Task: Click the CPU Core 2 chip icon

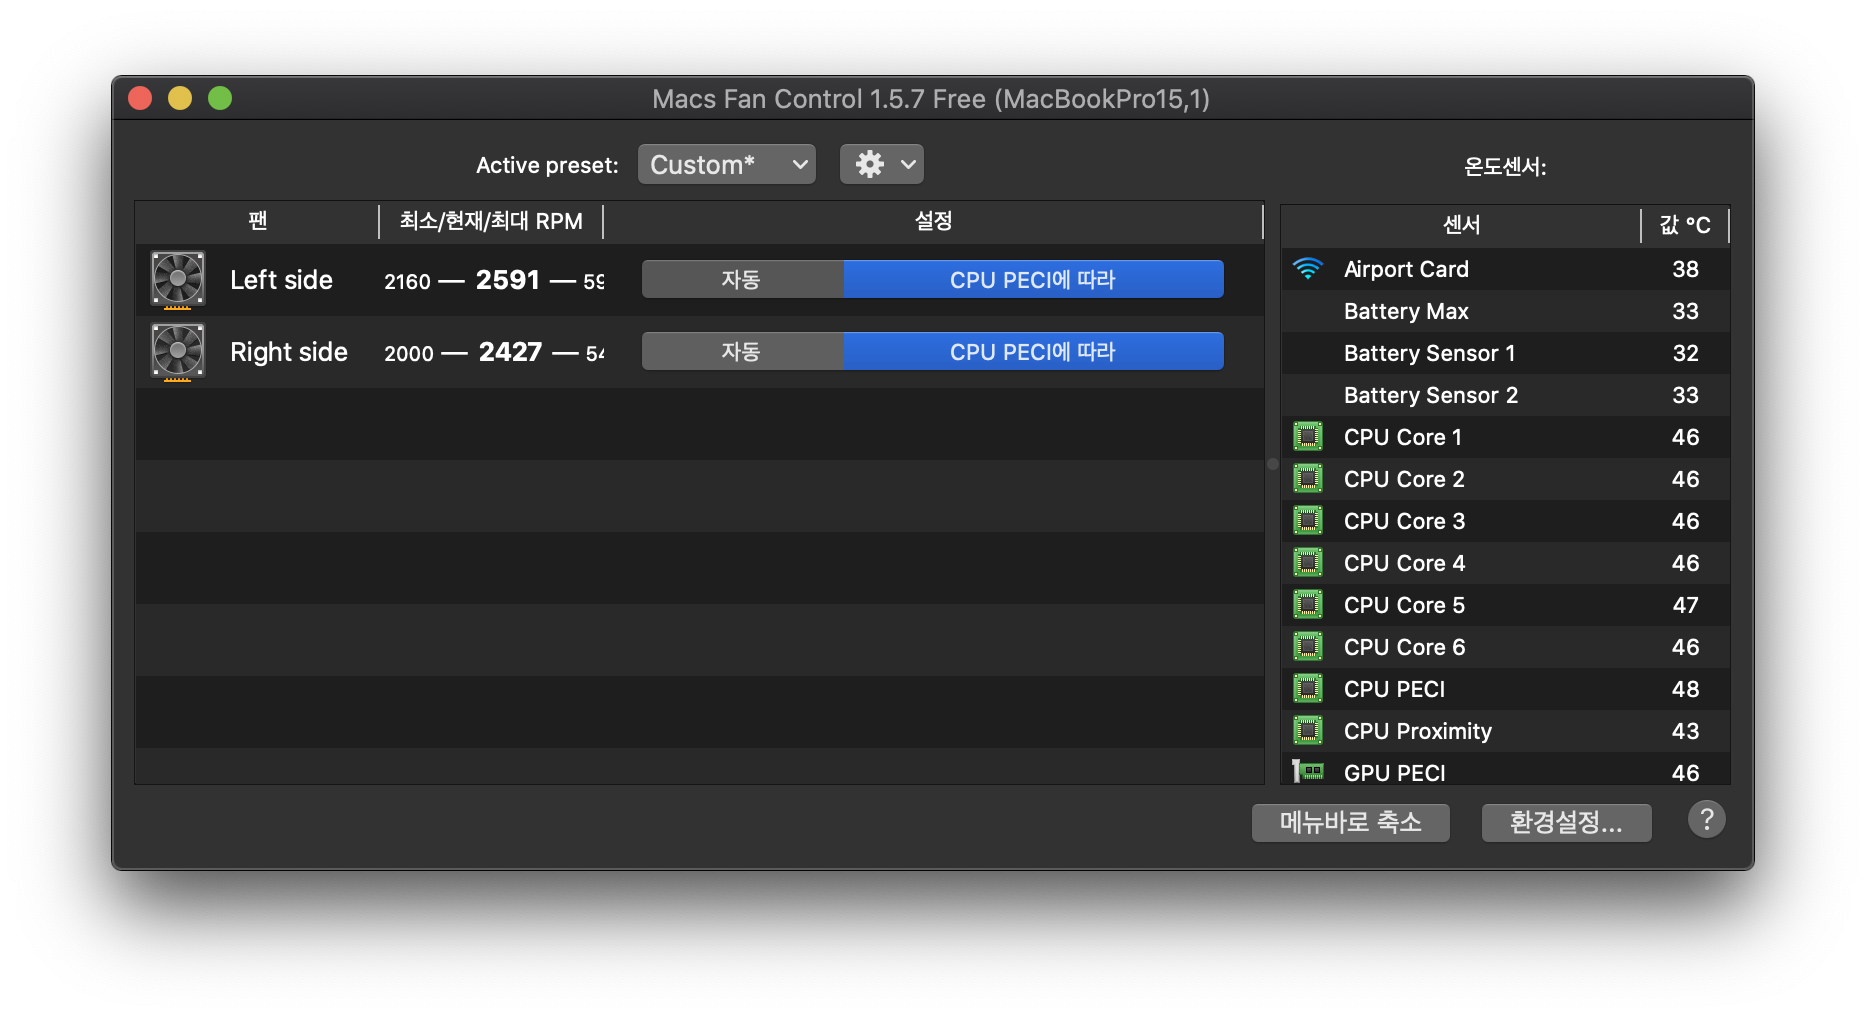Action: pos(1308,479)
